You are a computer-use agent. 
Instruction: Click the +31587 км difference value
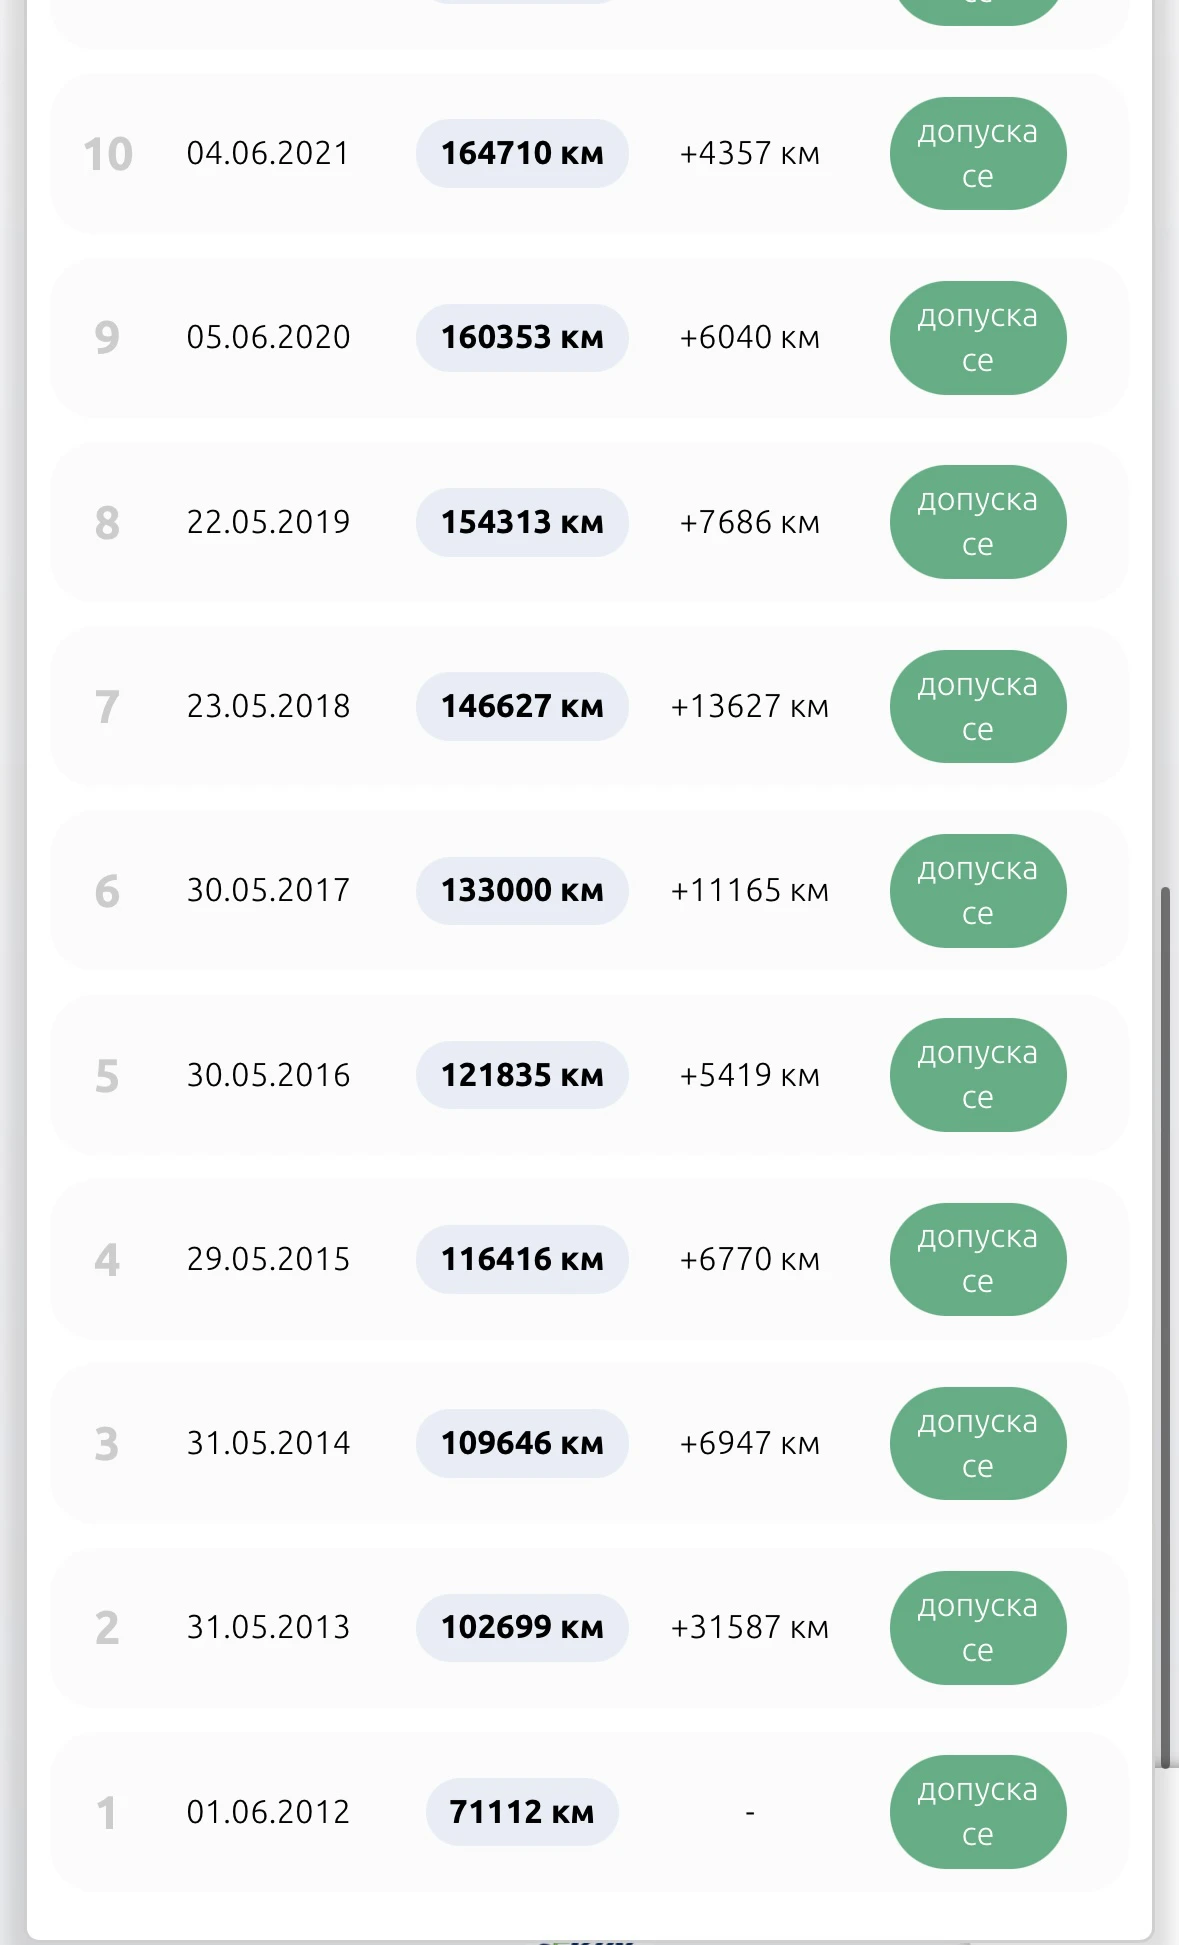pos(750,1628)
